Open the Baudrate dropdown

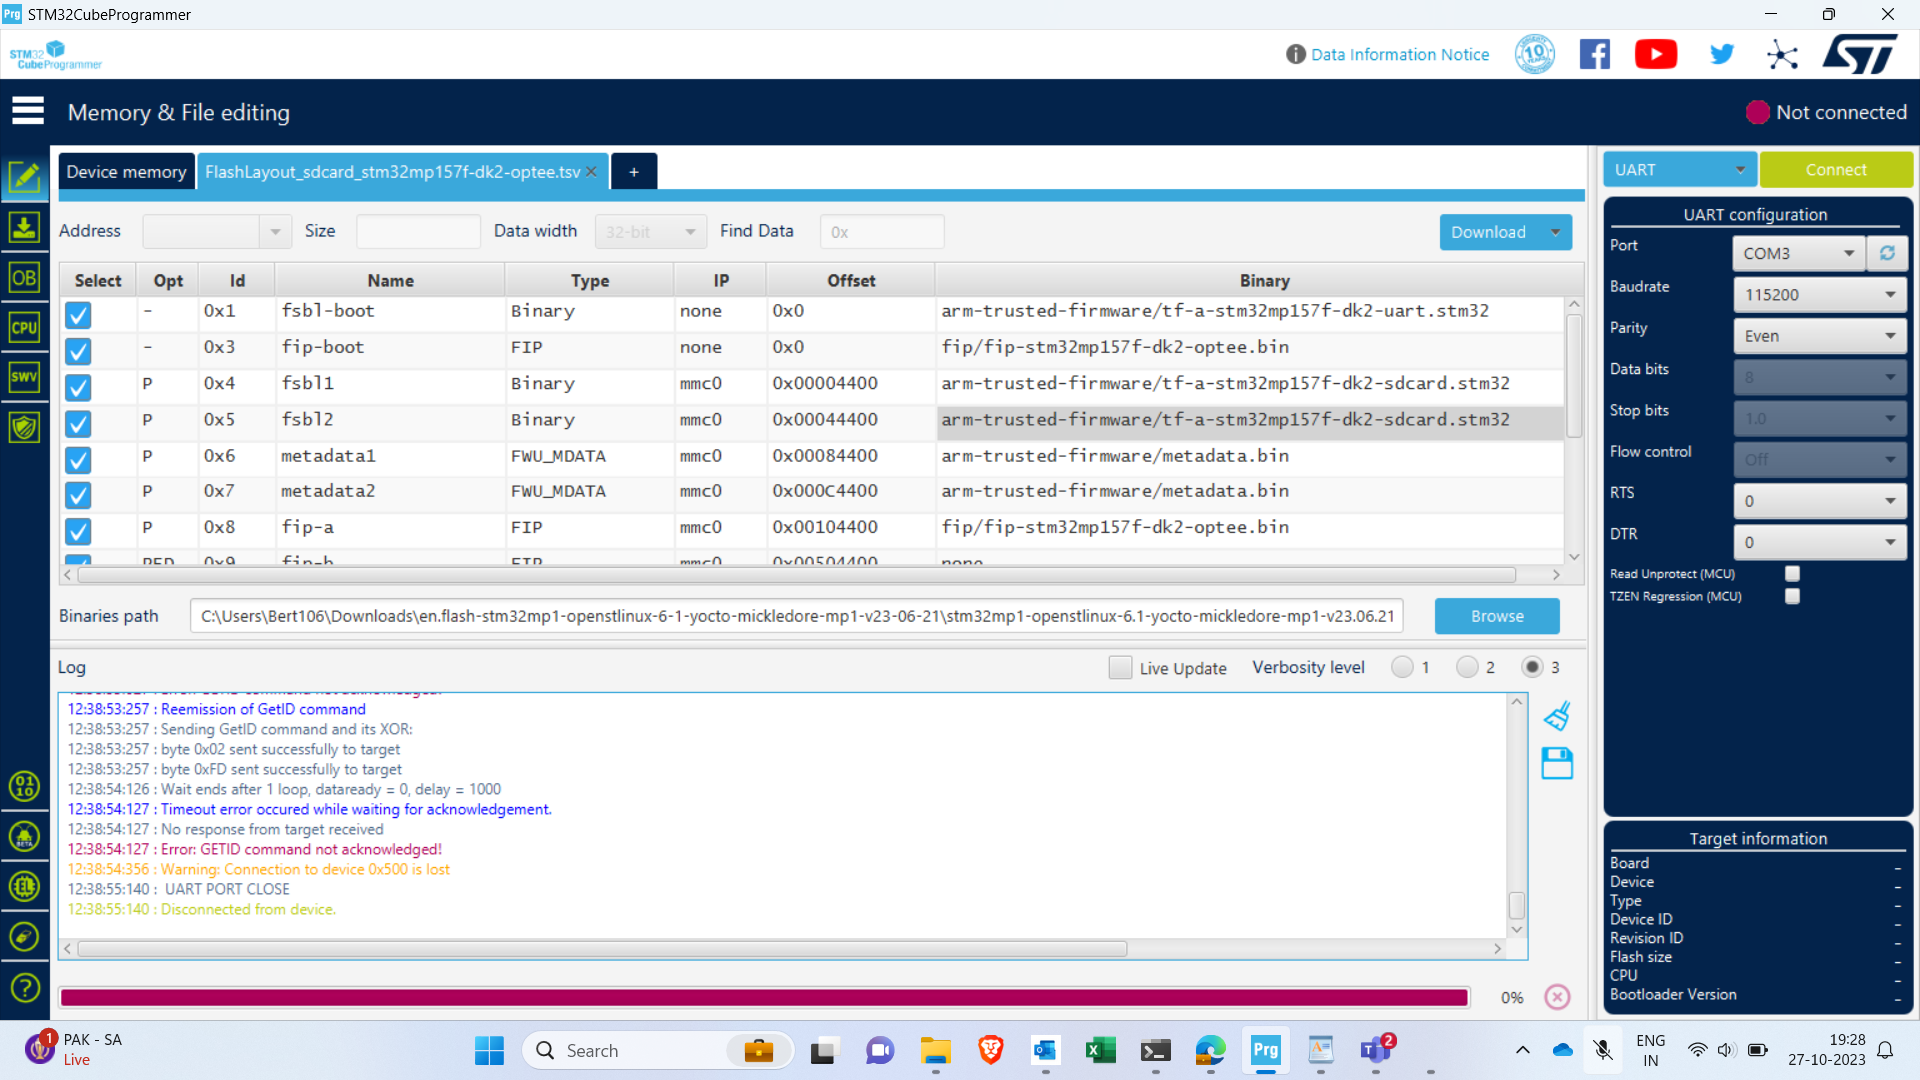click(1818, 294)
